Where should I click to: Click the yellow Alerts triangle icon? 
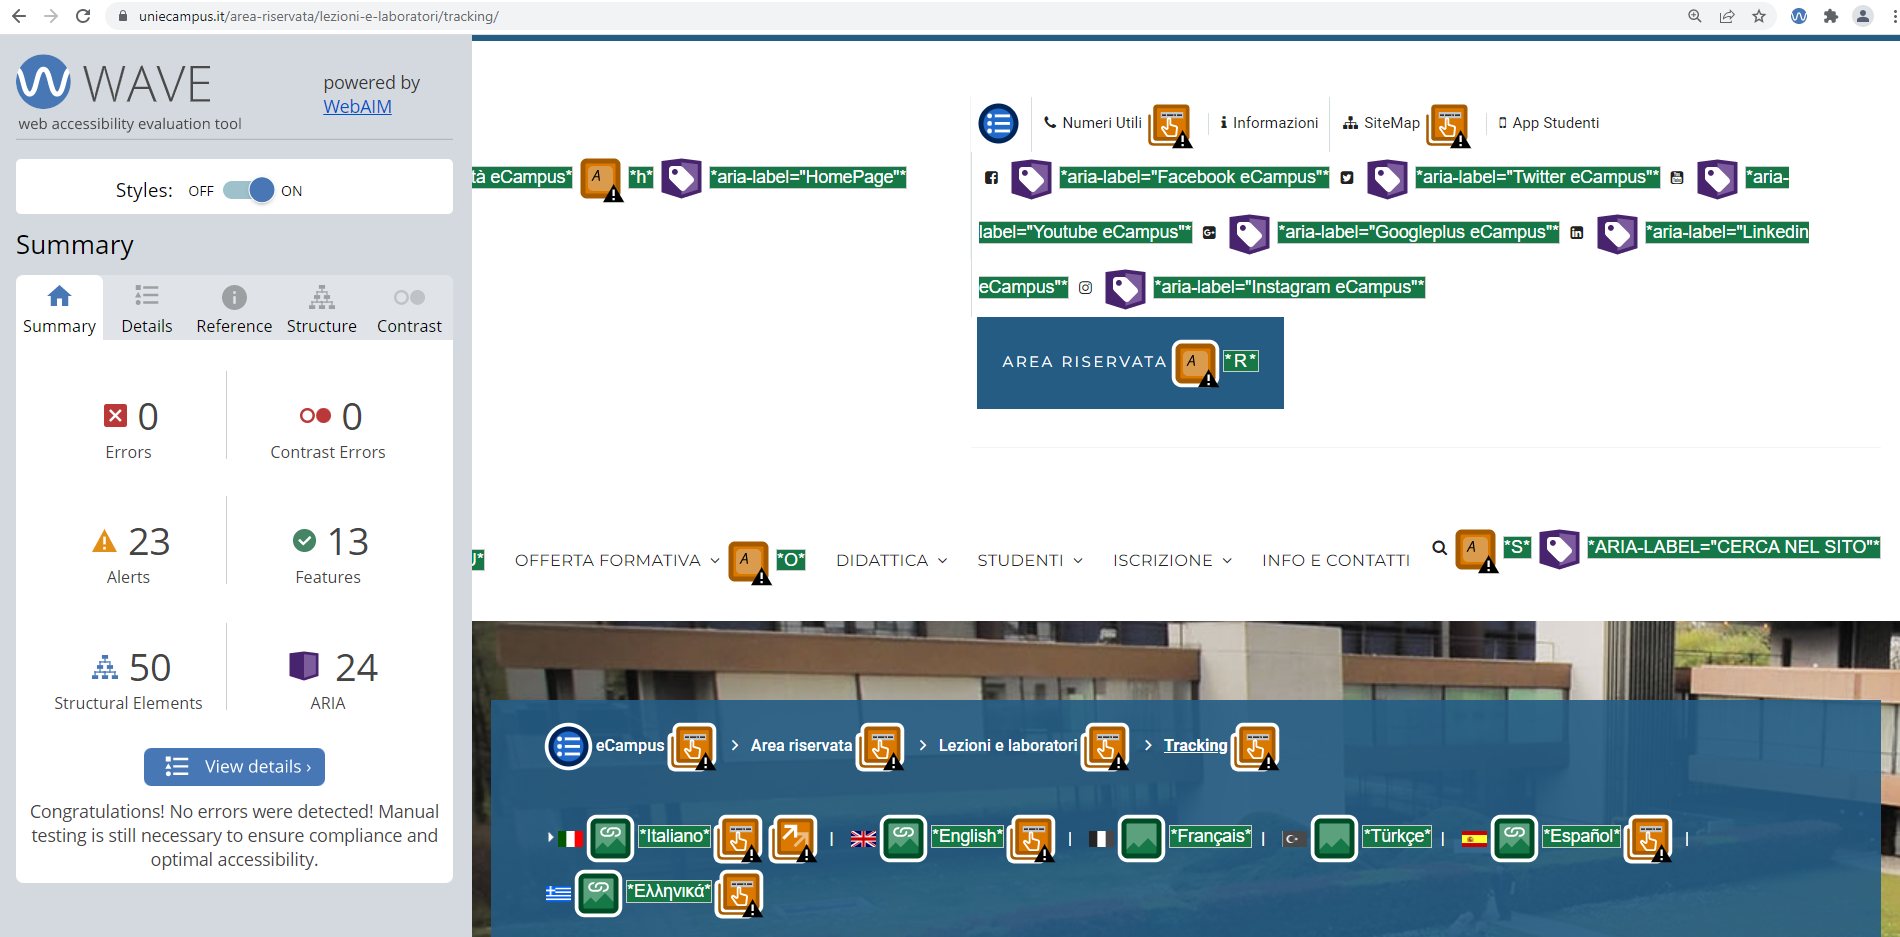104,541
